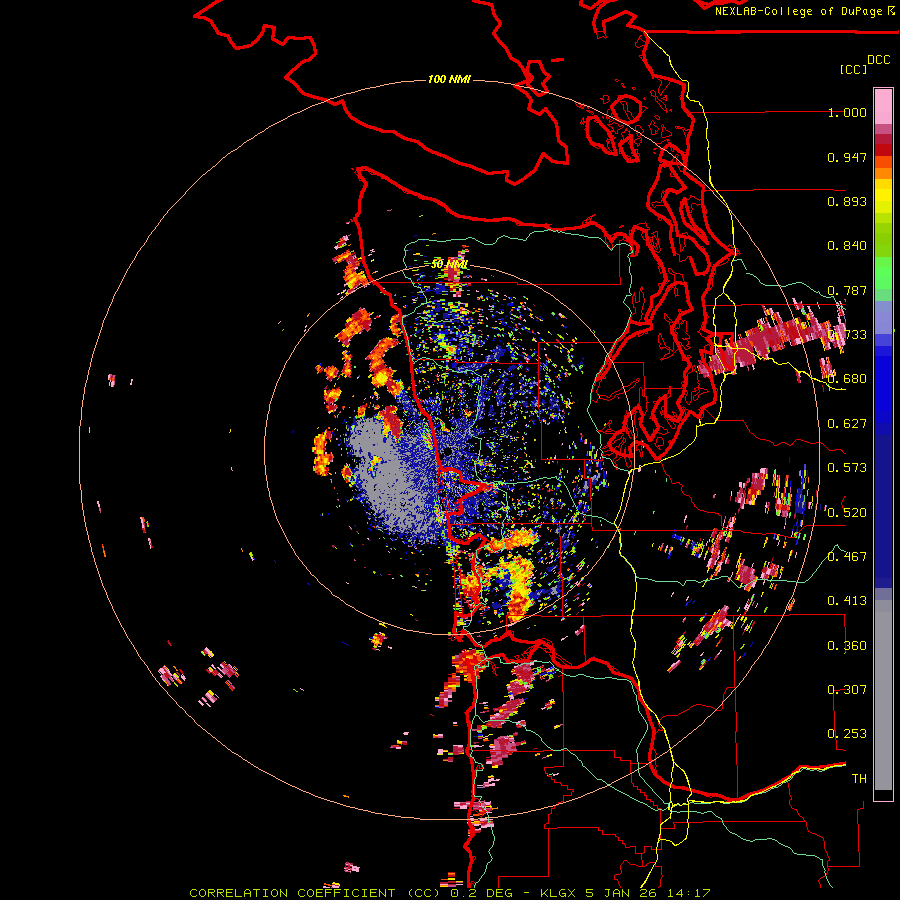The width and height of the screenshot is (900, 900).
Task: Click the 0.307 legend value
Action: point(847,690)
